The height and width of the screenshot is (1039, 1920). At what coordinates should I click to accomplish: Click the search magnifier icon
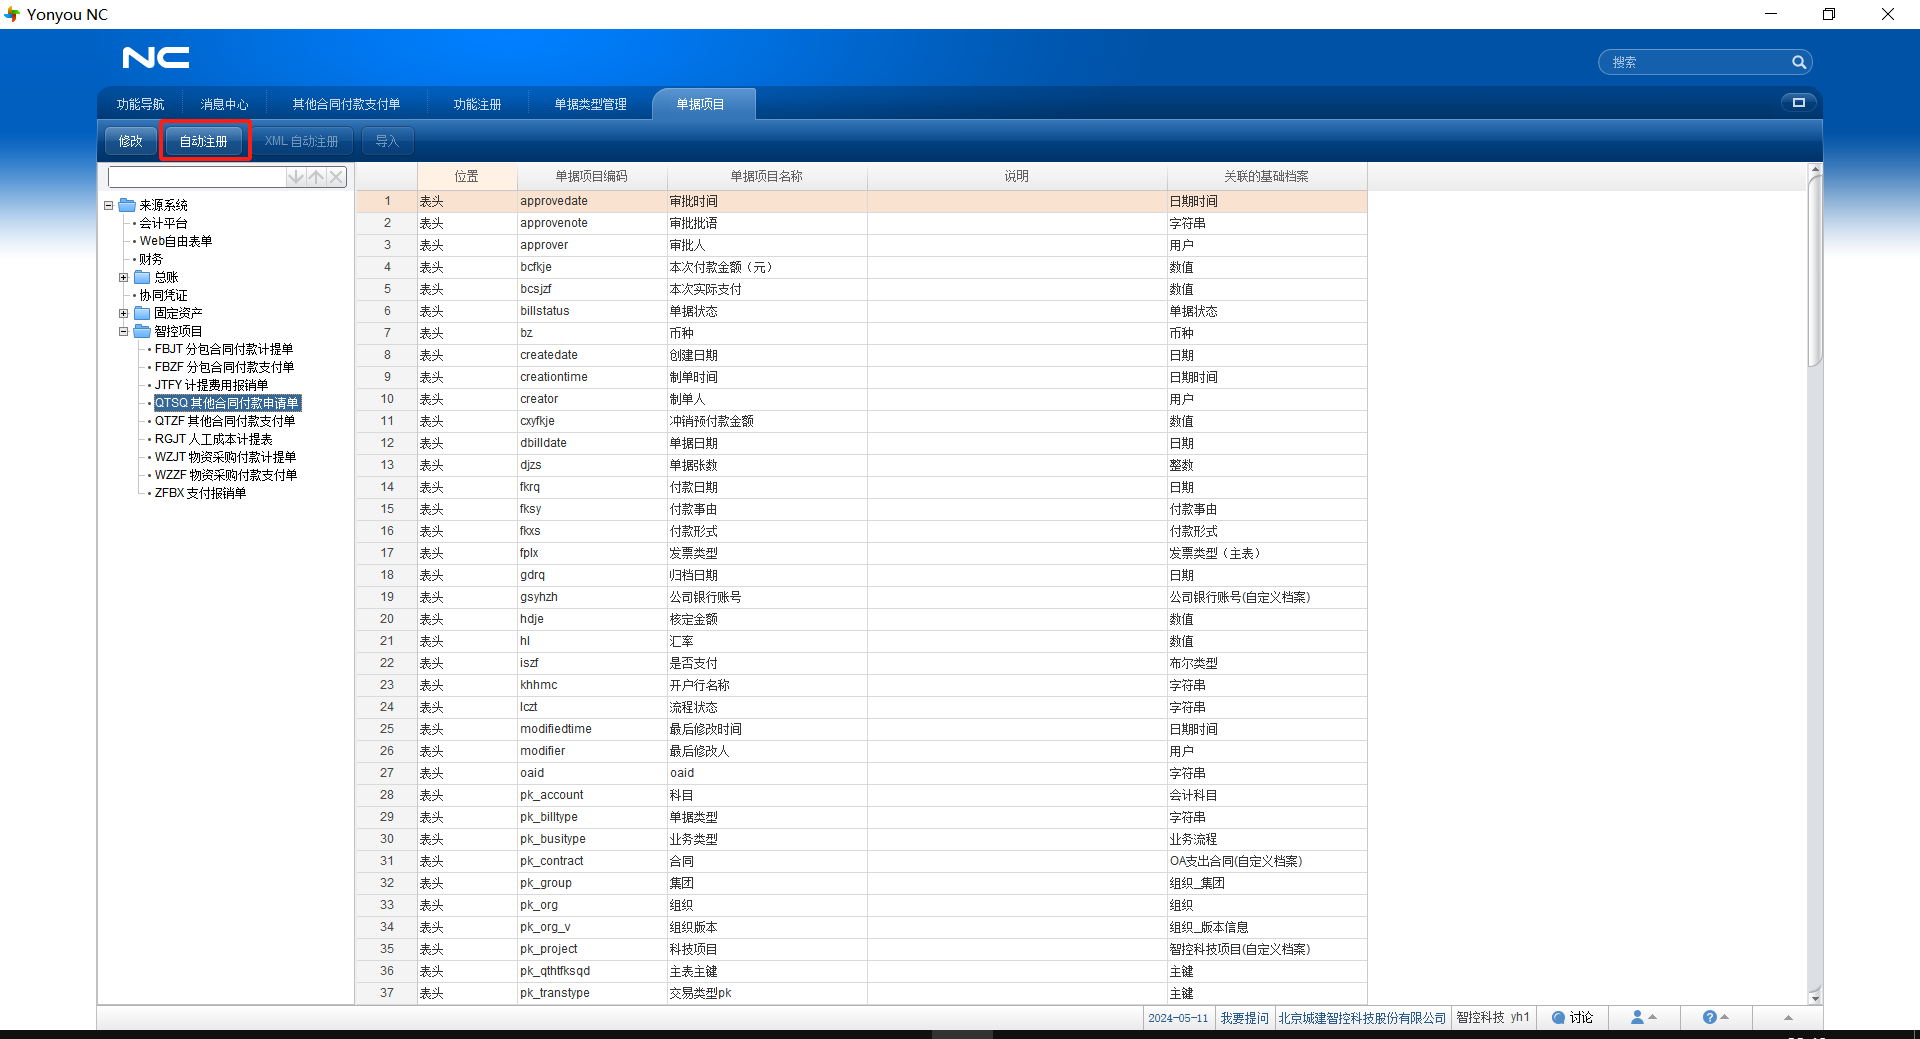pyautogui.click(x=1798, y=62)
